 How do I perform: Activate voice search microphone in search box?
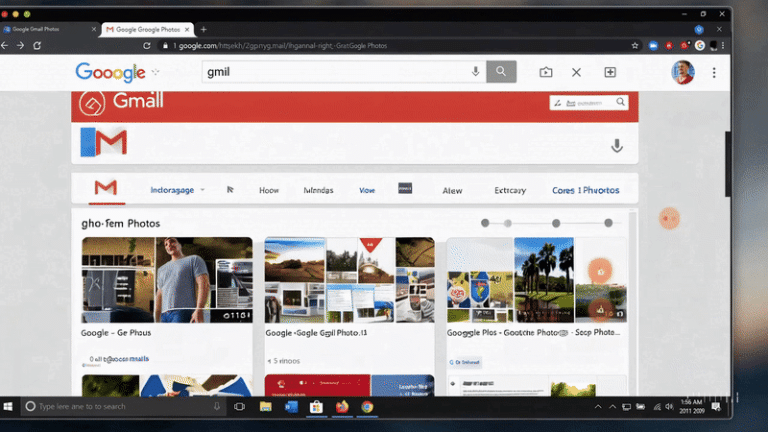(475, 72)
